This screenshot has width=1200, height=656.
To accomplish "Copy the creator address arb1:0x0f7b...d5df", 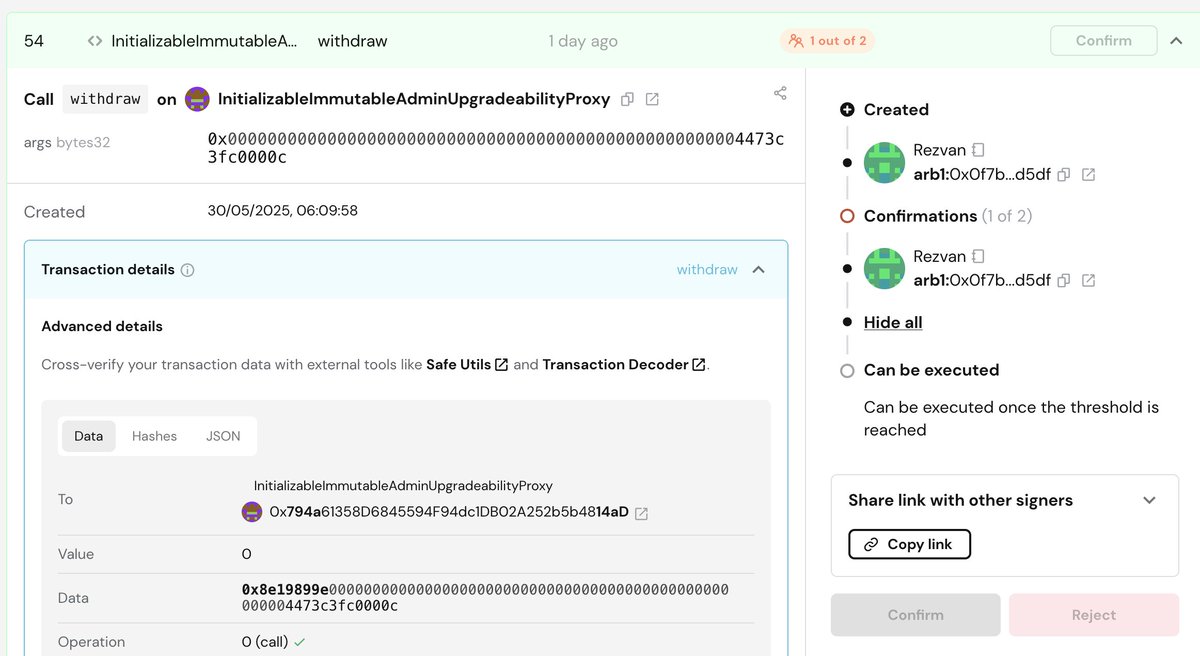I will coord(1064,174).
